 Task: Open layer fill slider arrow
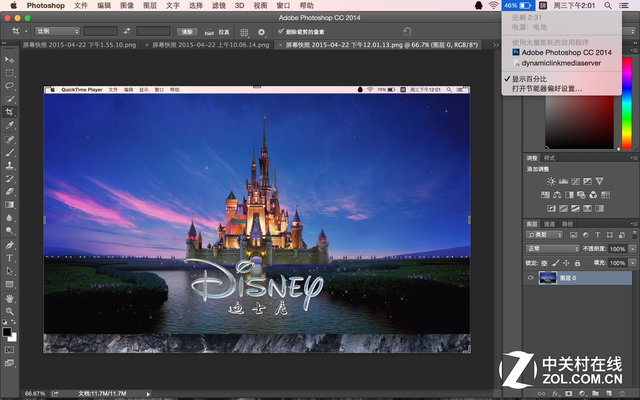point(633,263)
